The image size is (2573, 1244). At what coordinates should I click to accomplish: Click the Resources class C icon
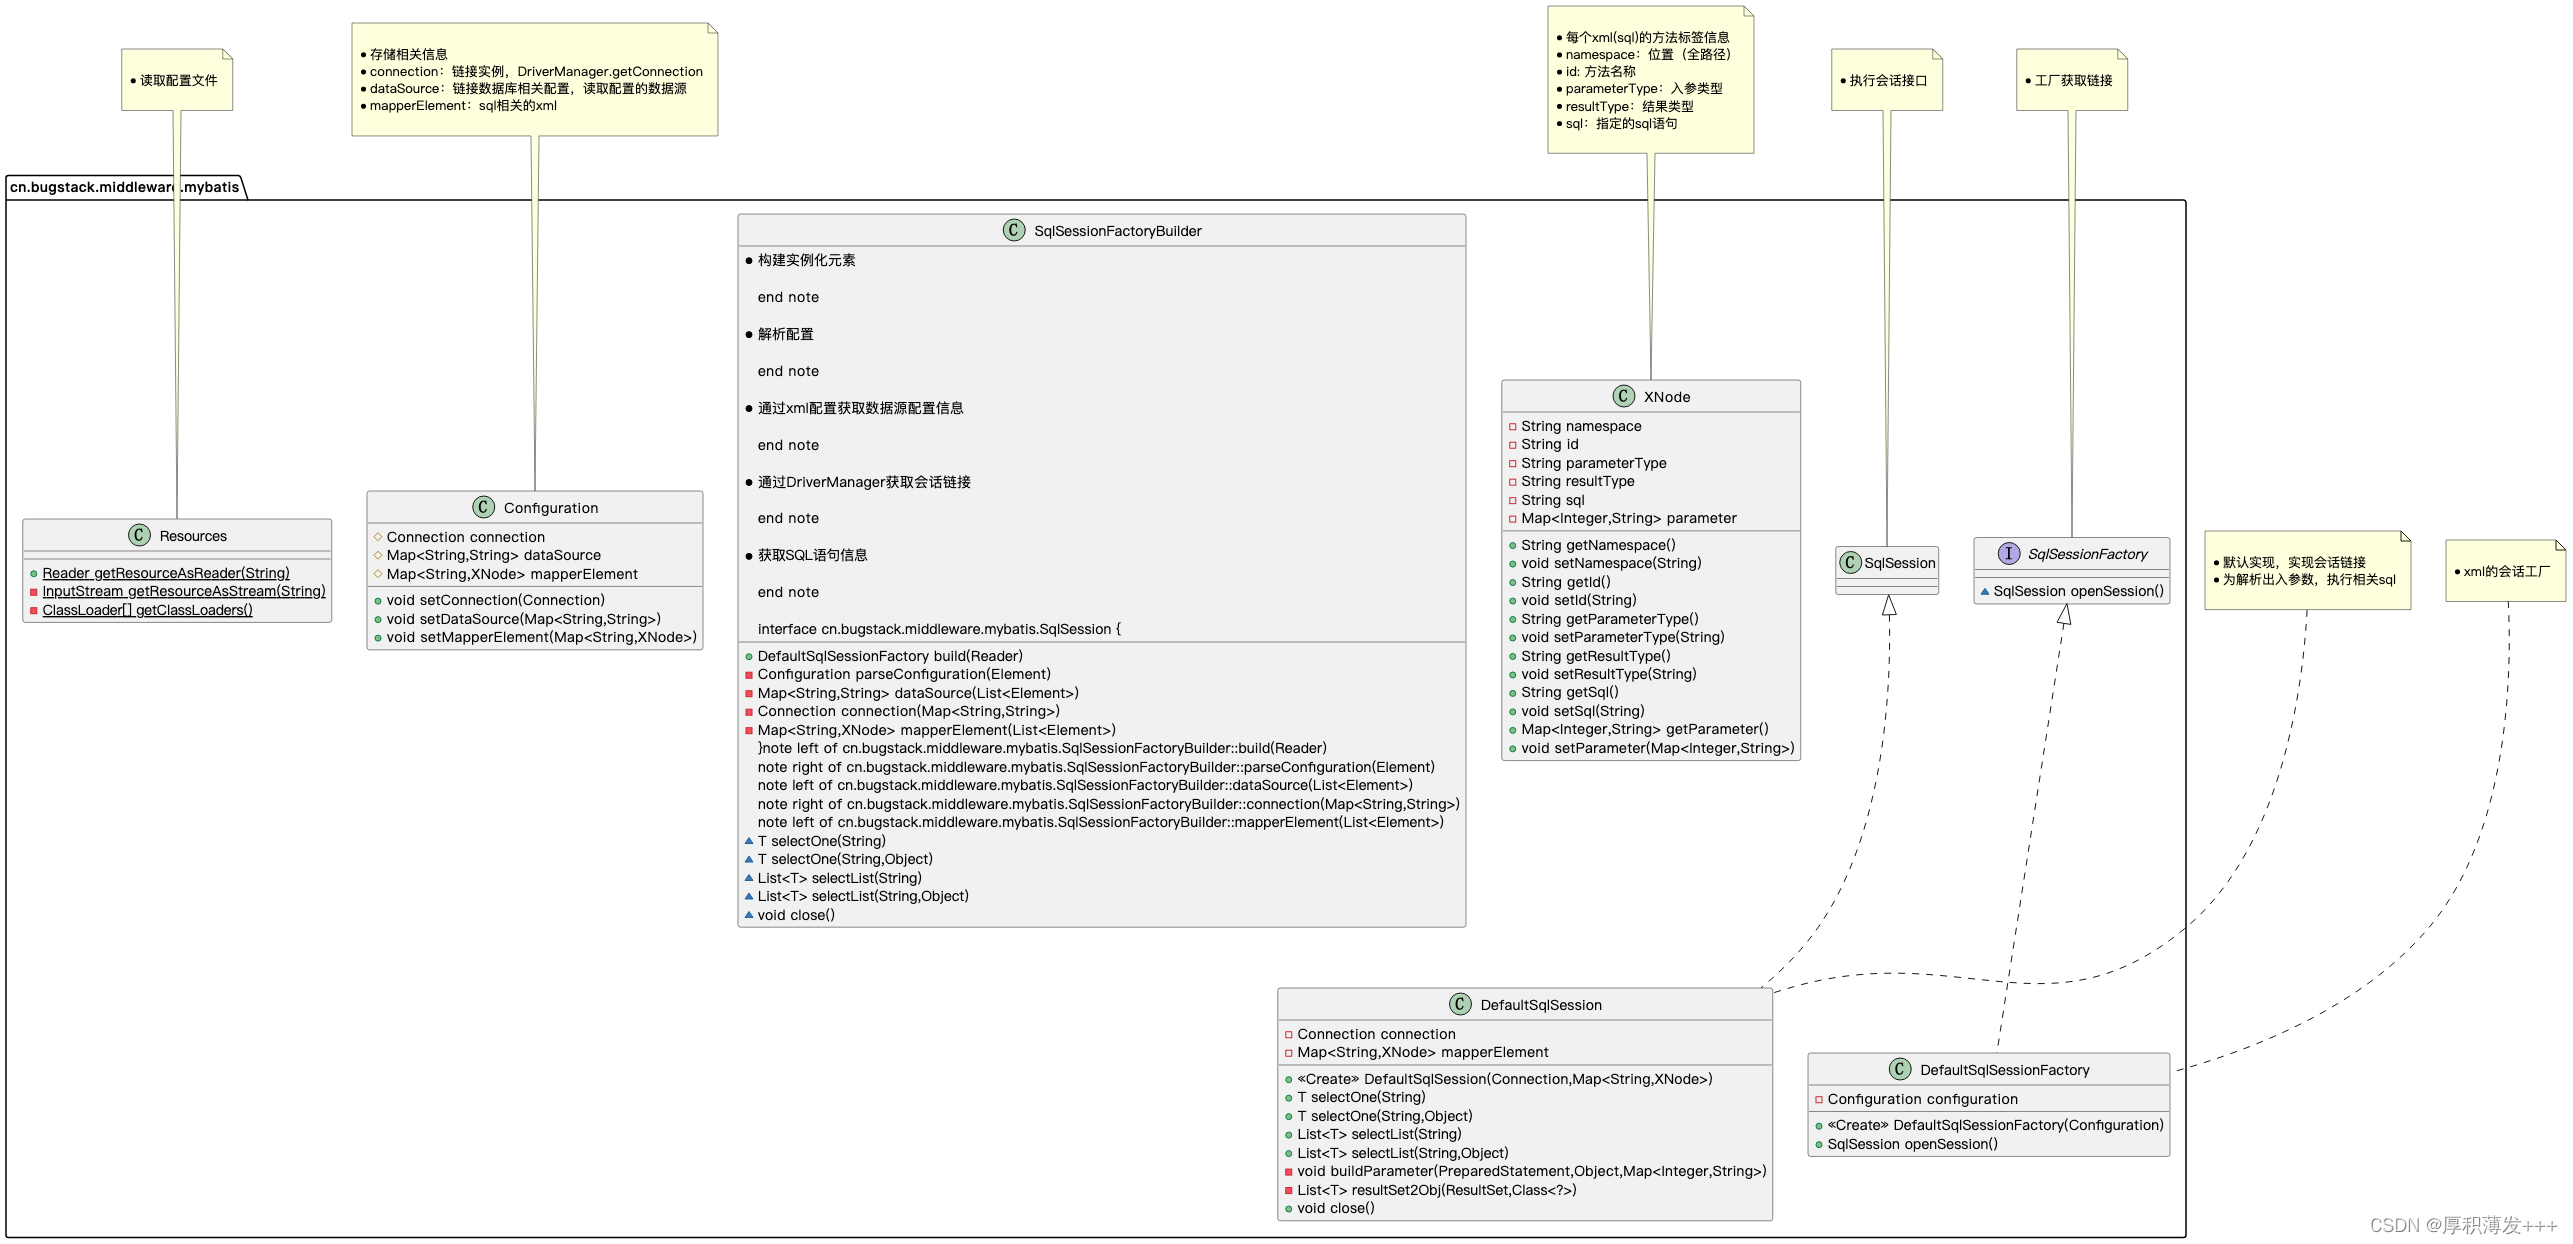pyautogui.click(x=139, y=535)
